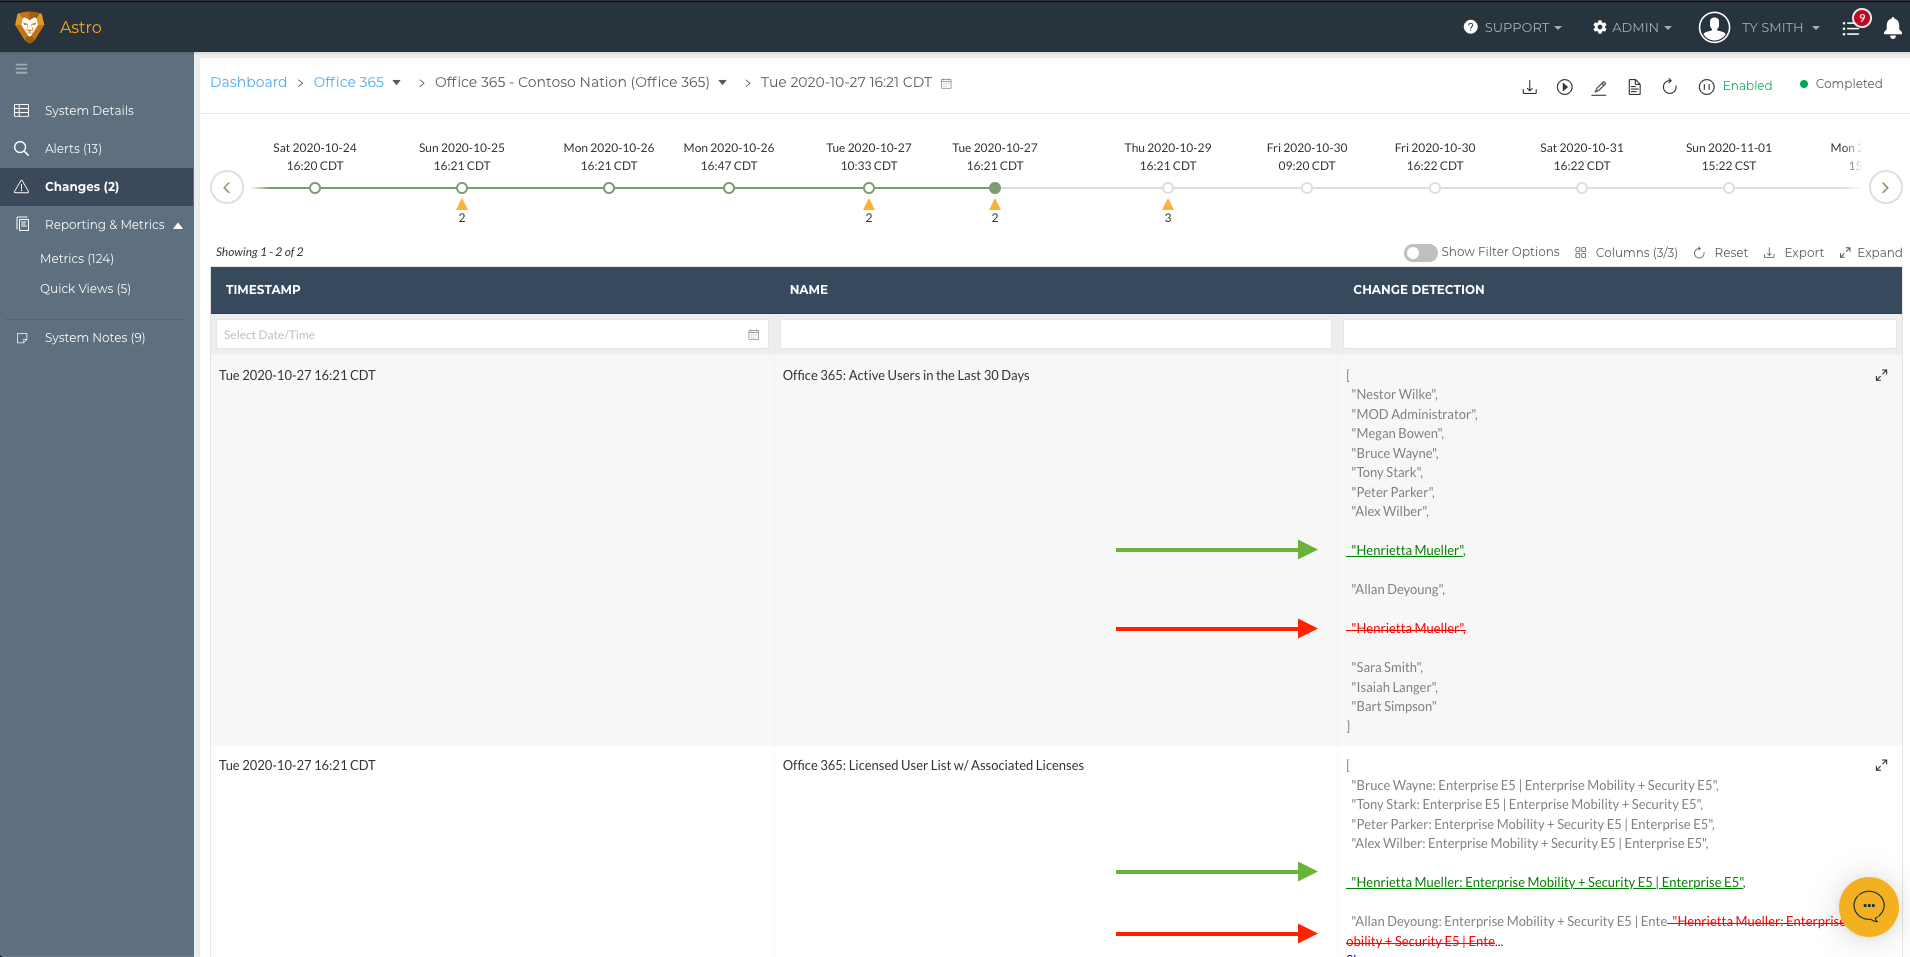Image resolution: width=1910 pixels, height=957 pixels.
Task: Click the Expand table button
Action: (1871, 253)
